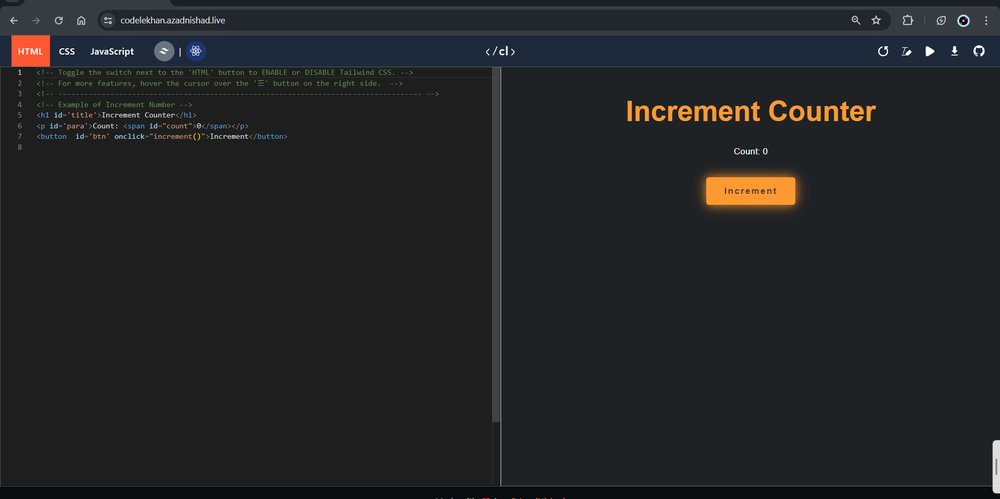Toggle the Tailwind CSS switch
The width and height of the screenshot is (1000, 499).
164,51
